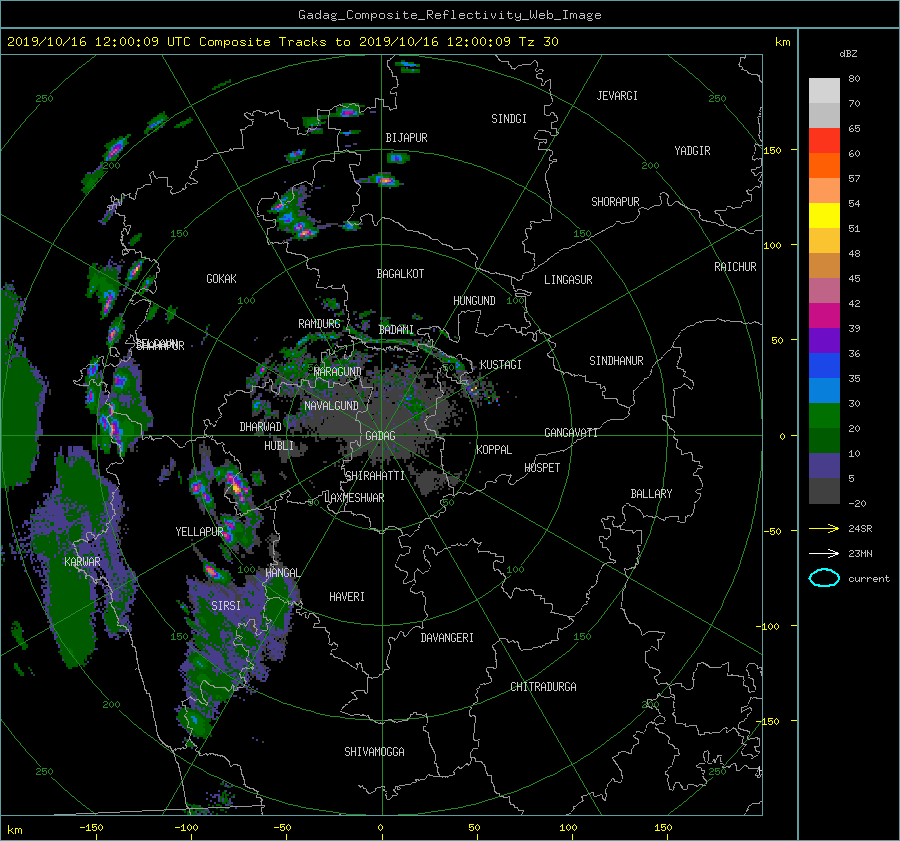900x841 pixels.
Task: Select the GOKAK city label
Action: pos(222,279)
